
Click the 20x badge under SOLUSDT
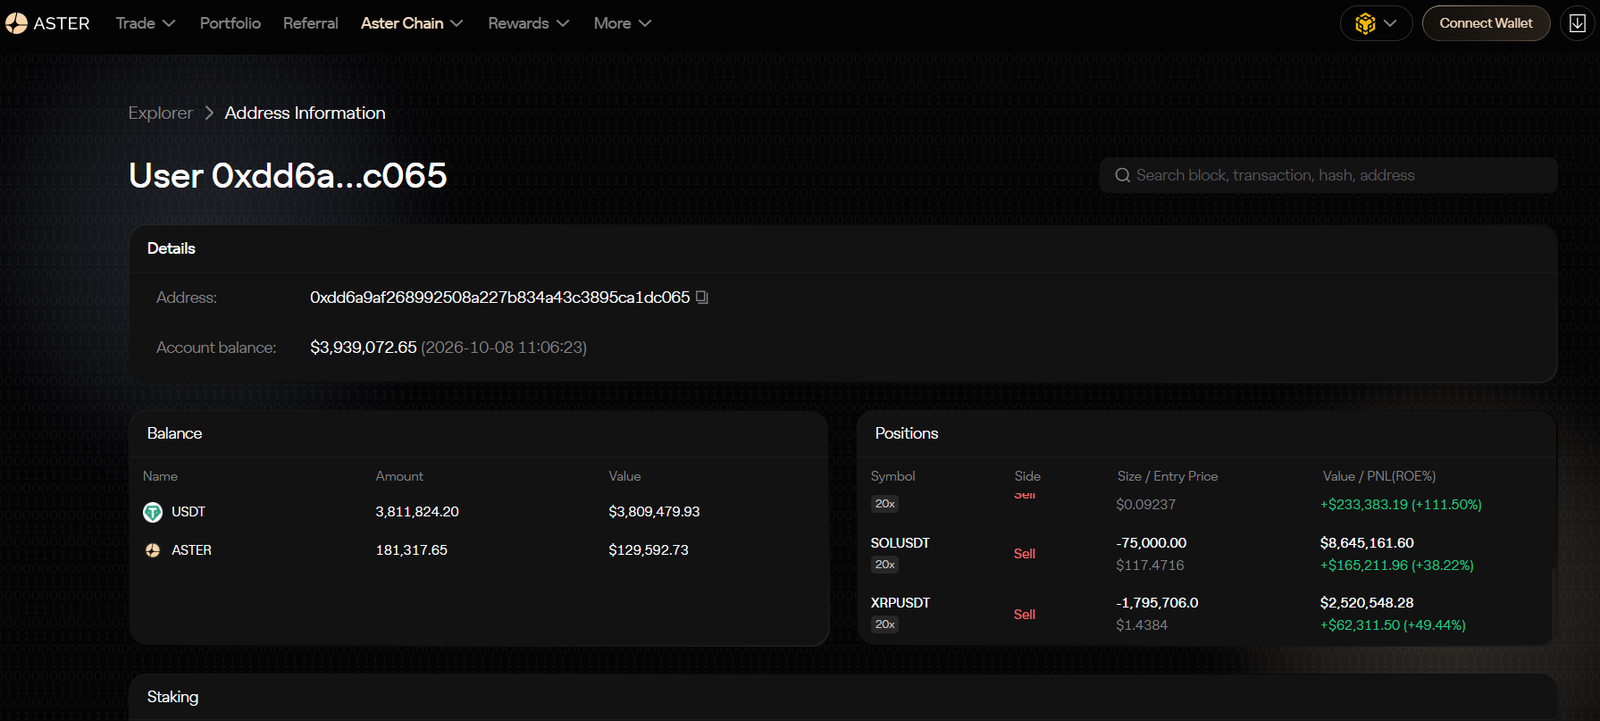point(885,565)
